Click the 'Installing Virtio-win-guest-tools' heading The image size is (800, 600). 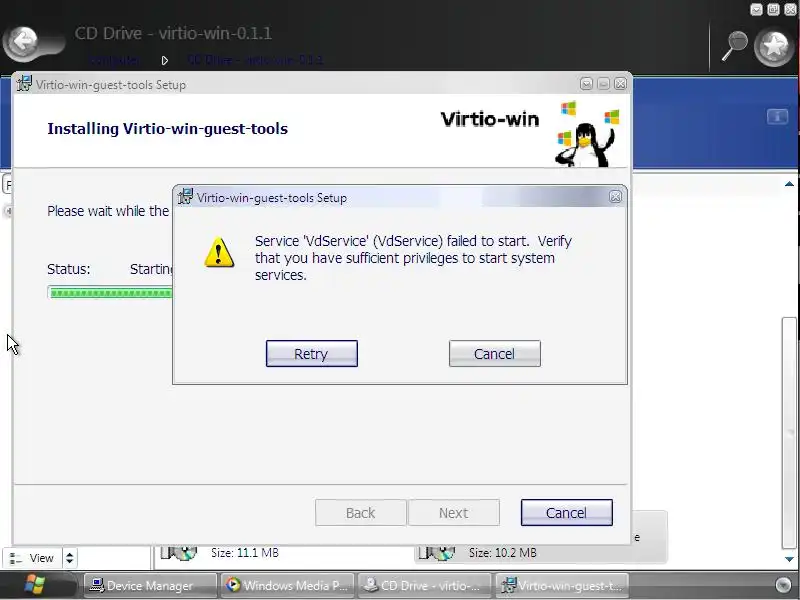tap(167, 129)
